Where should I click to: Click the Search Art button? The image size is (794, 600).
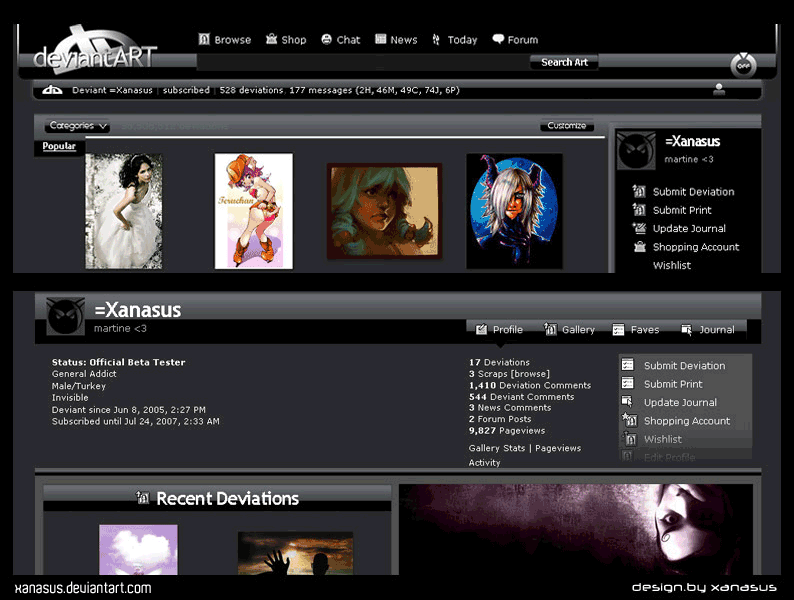click(x=564, y=62)
